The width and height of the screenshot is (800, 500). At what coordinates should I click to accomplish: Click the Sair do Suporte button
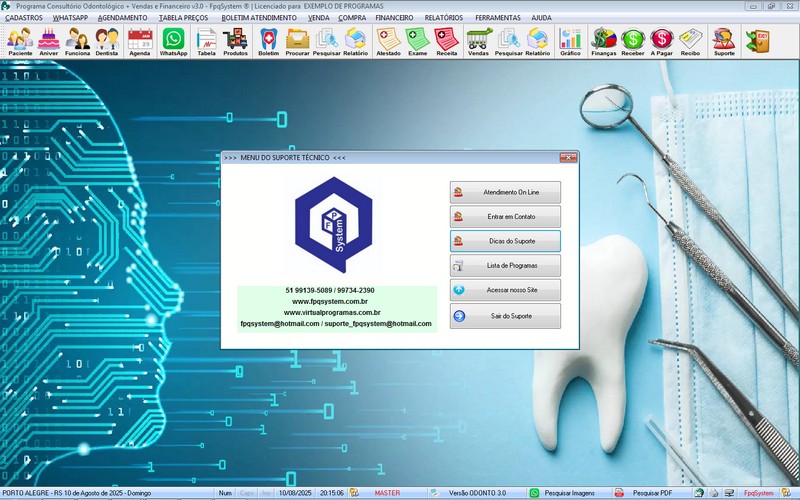505,316
